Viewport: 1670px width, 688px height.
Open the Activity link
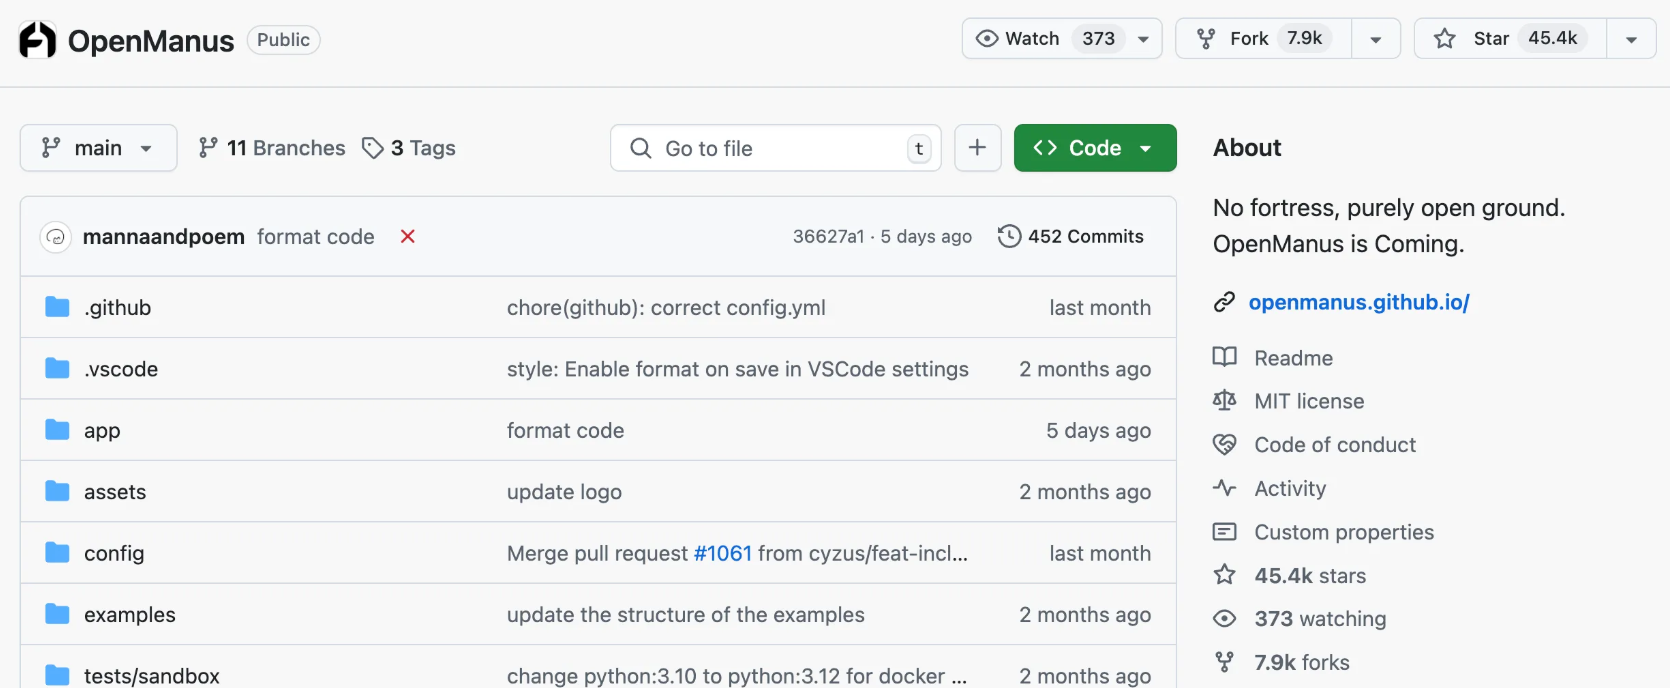[x=1290, y=489]
